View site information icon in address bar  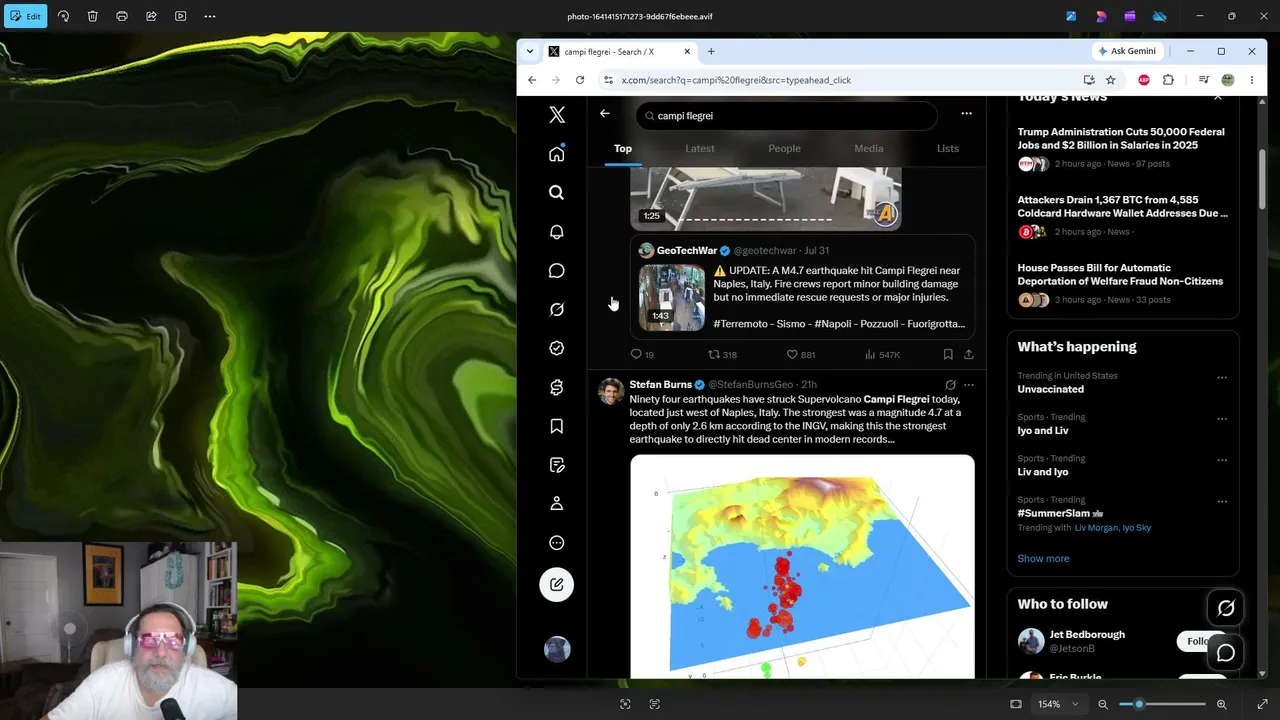pos(607,80)
